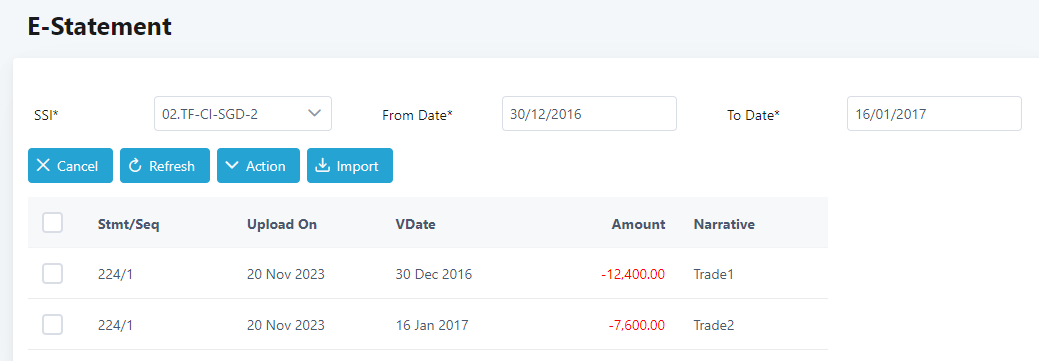Click the download arrow icon on Import
1039x361 pixels.
pos(323,166)
